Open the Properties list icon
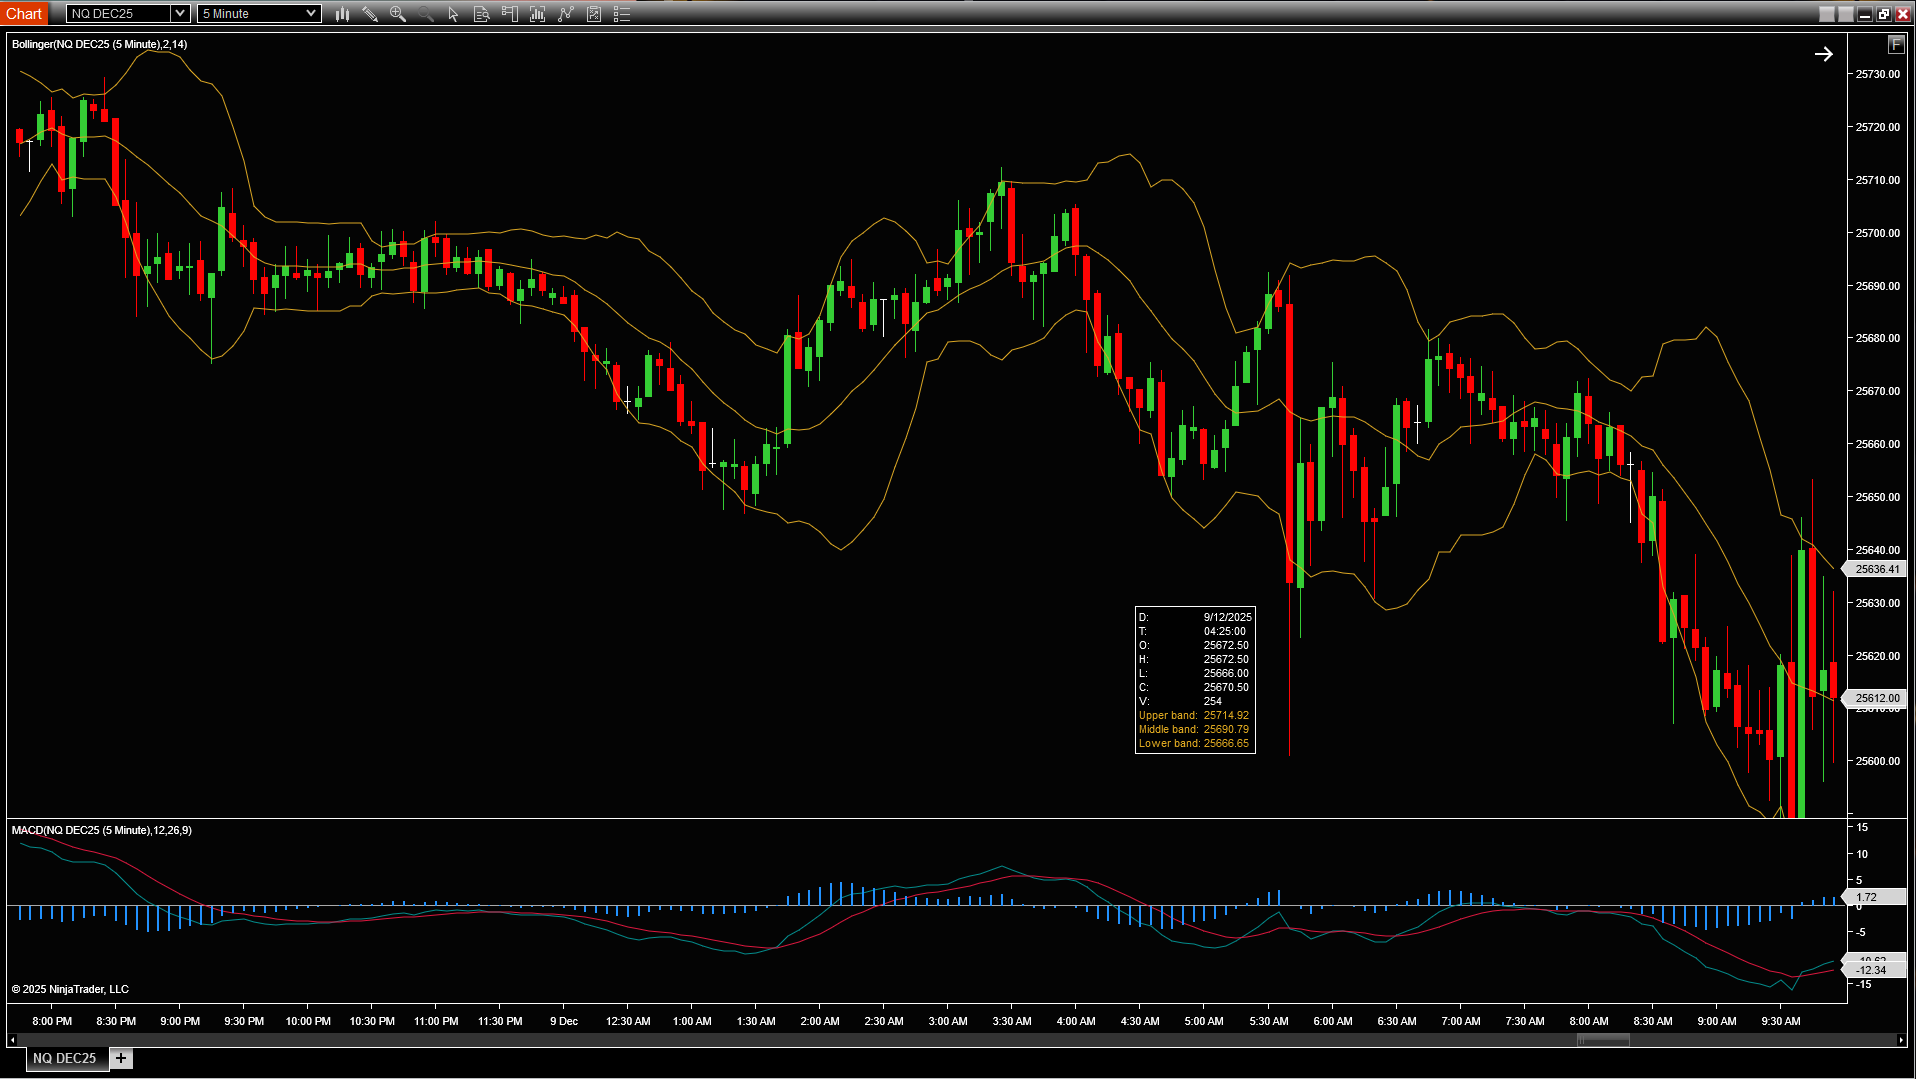 pos(622,14)
